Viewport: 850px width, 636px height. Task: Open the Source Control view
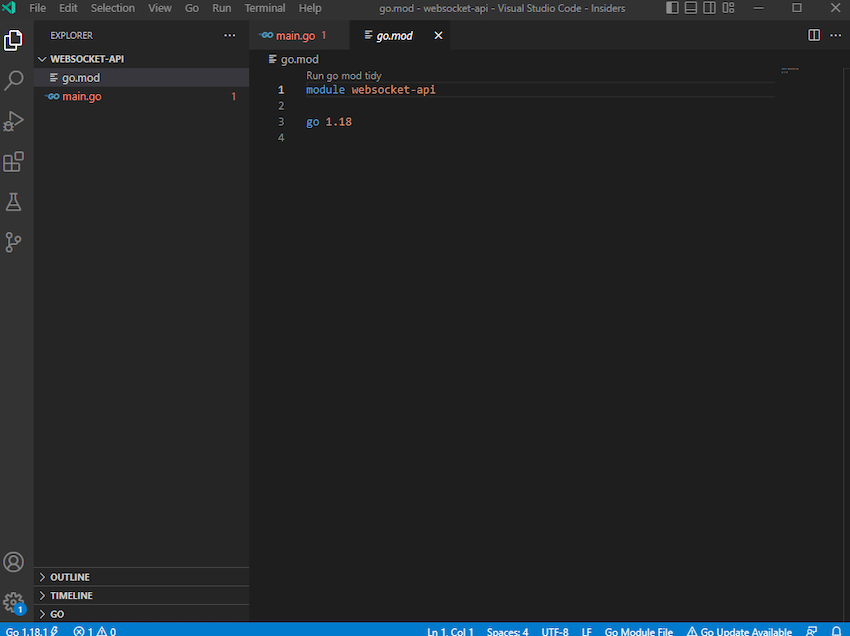14,242
